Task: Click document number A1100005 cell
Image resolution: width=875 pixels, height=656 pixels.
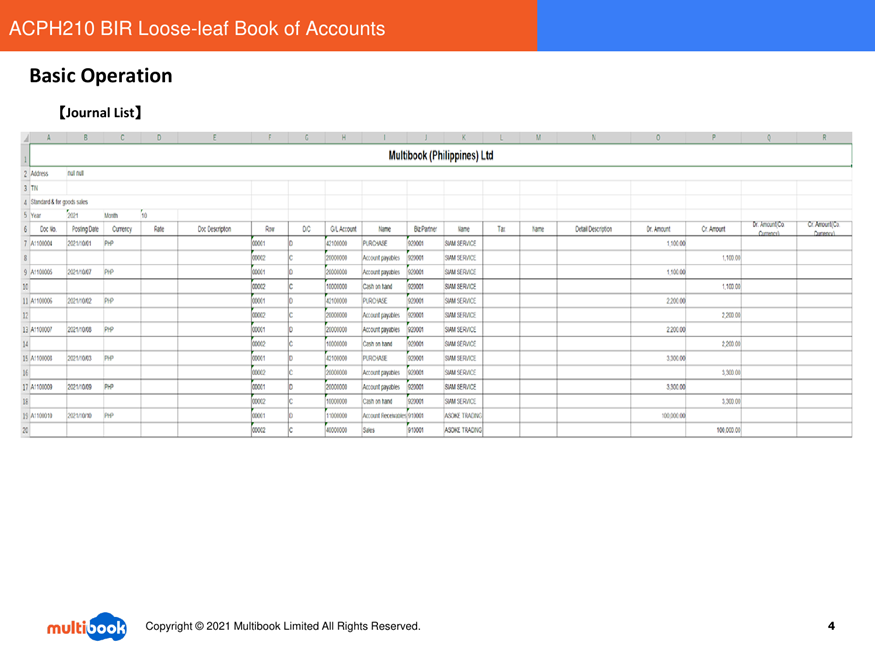Action: pos(48,272)
